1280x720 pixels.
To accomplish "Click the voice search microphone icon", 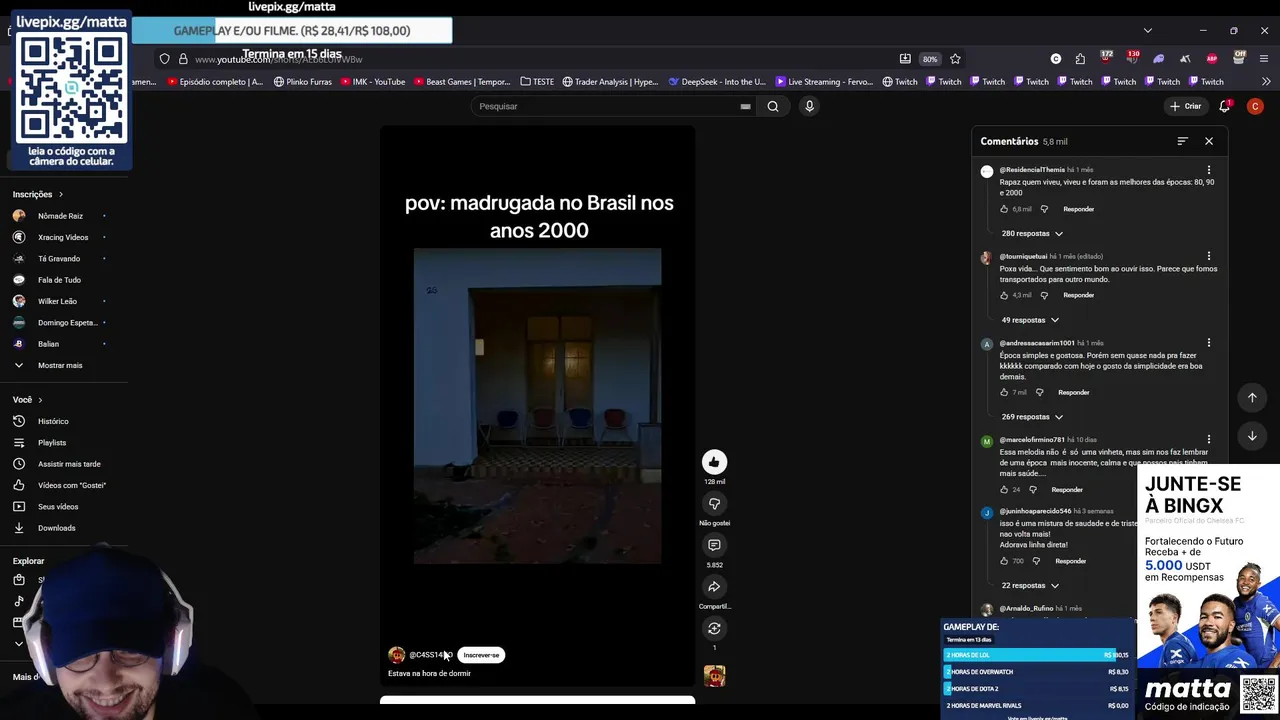I will coord(810,106).
